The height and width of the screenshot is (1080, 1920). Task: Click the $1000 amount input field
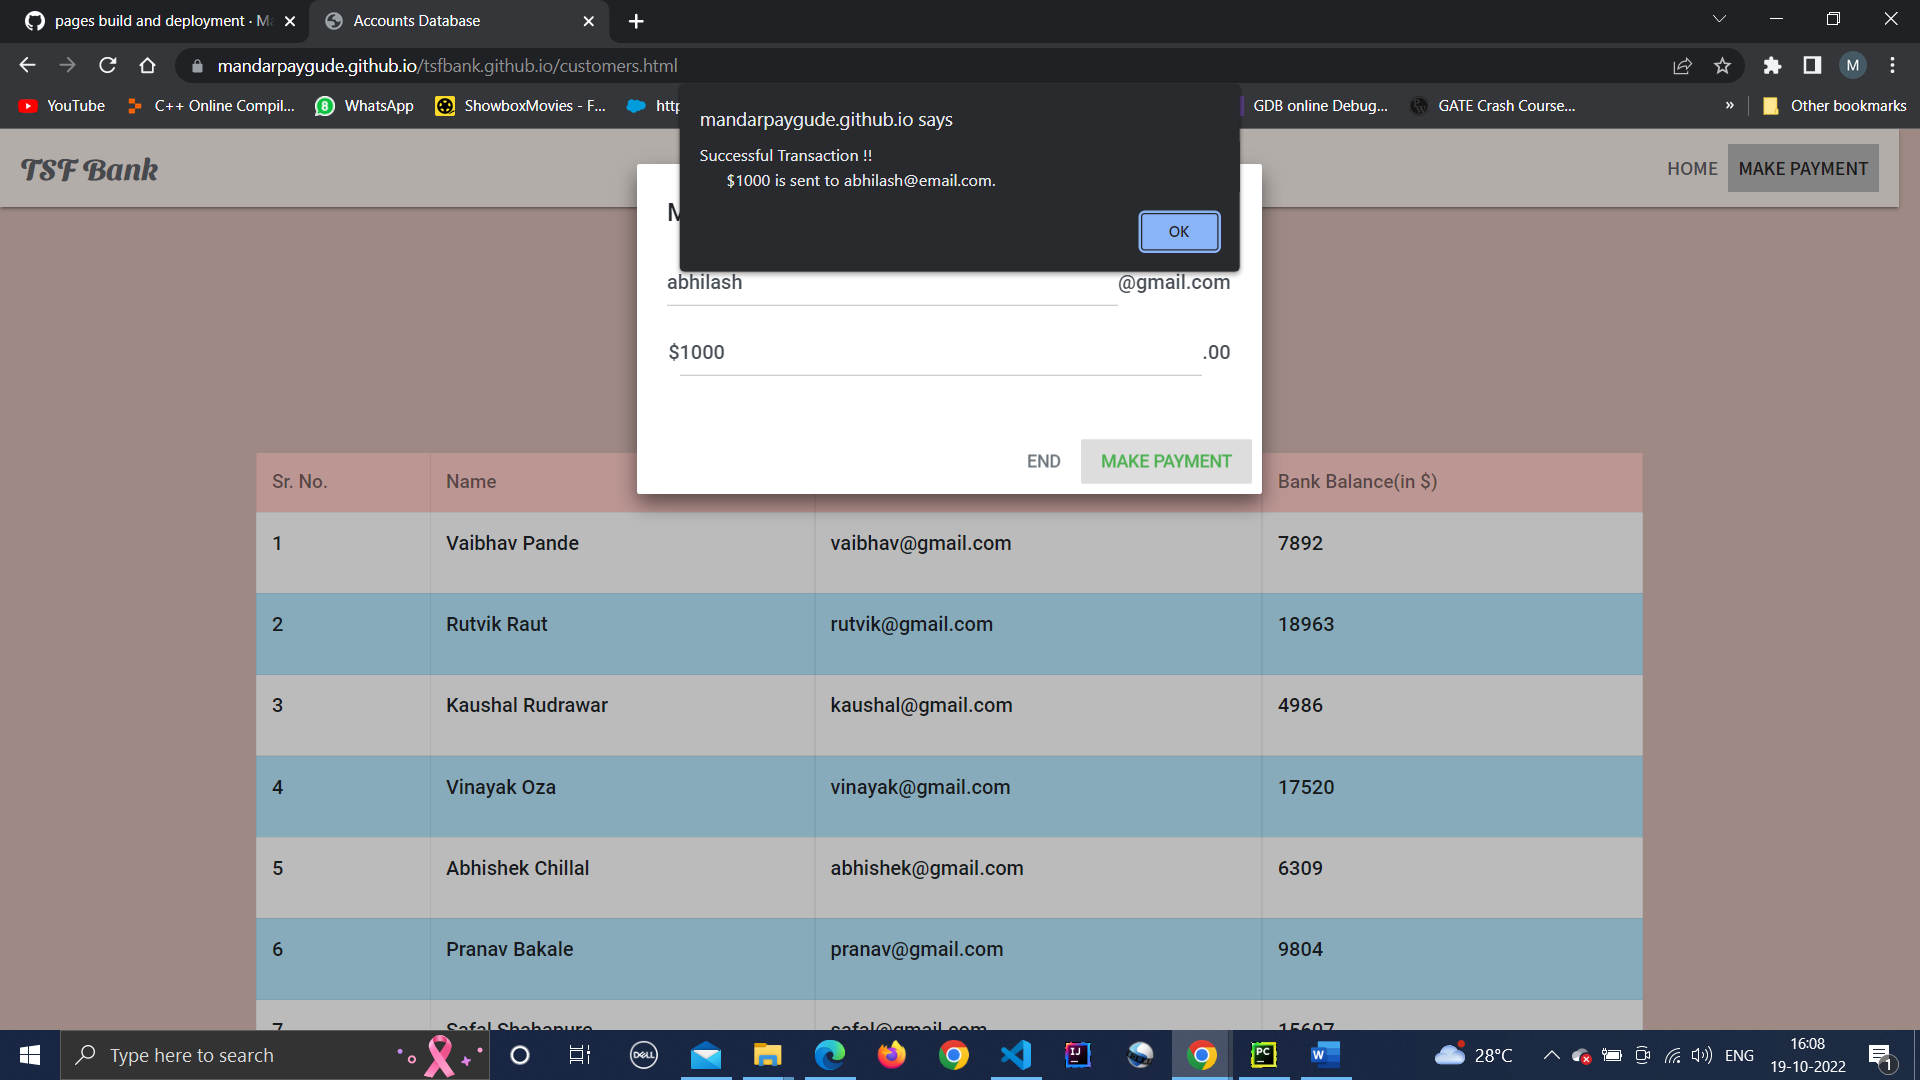click(940, 352)
